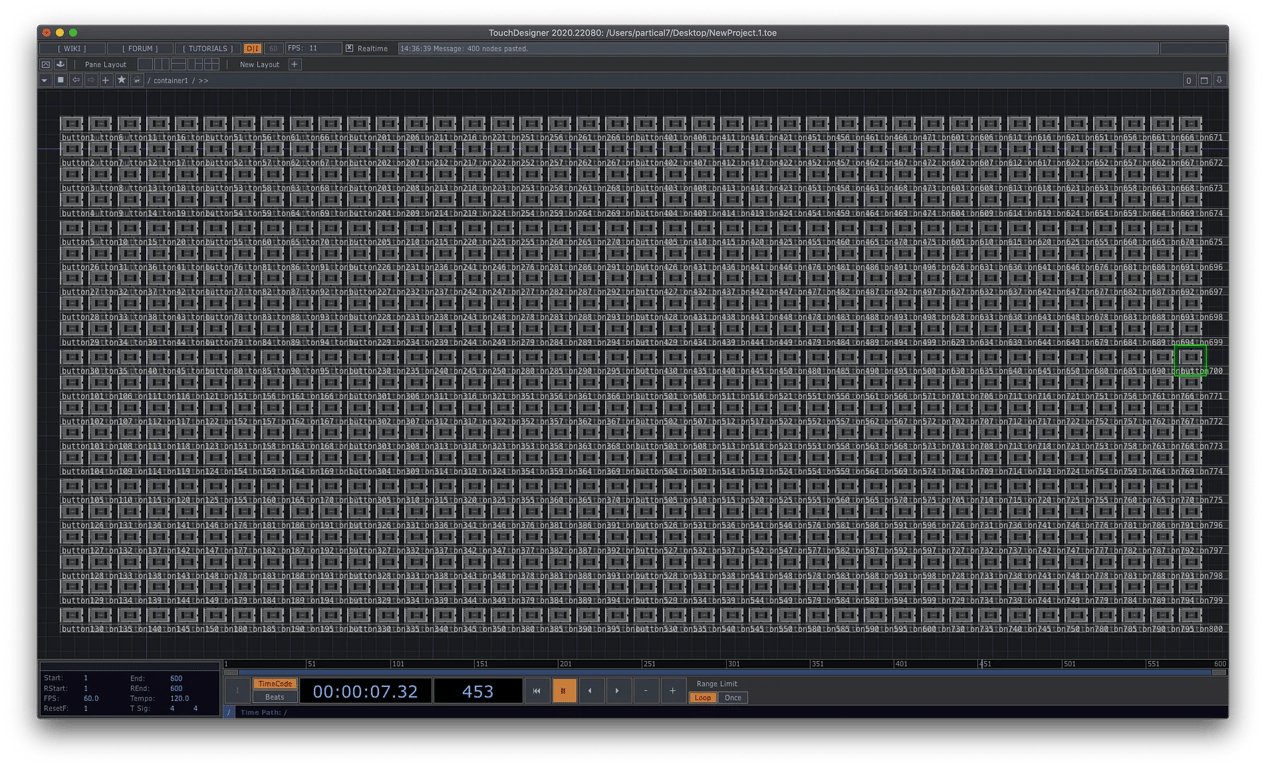Select the three-pane layout icon
The width and height of the screenshot is (1266, 768).
tap(196, 64)
